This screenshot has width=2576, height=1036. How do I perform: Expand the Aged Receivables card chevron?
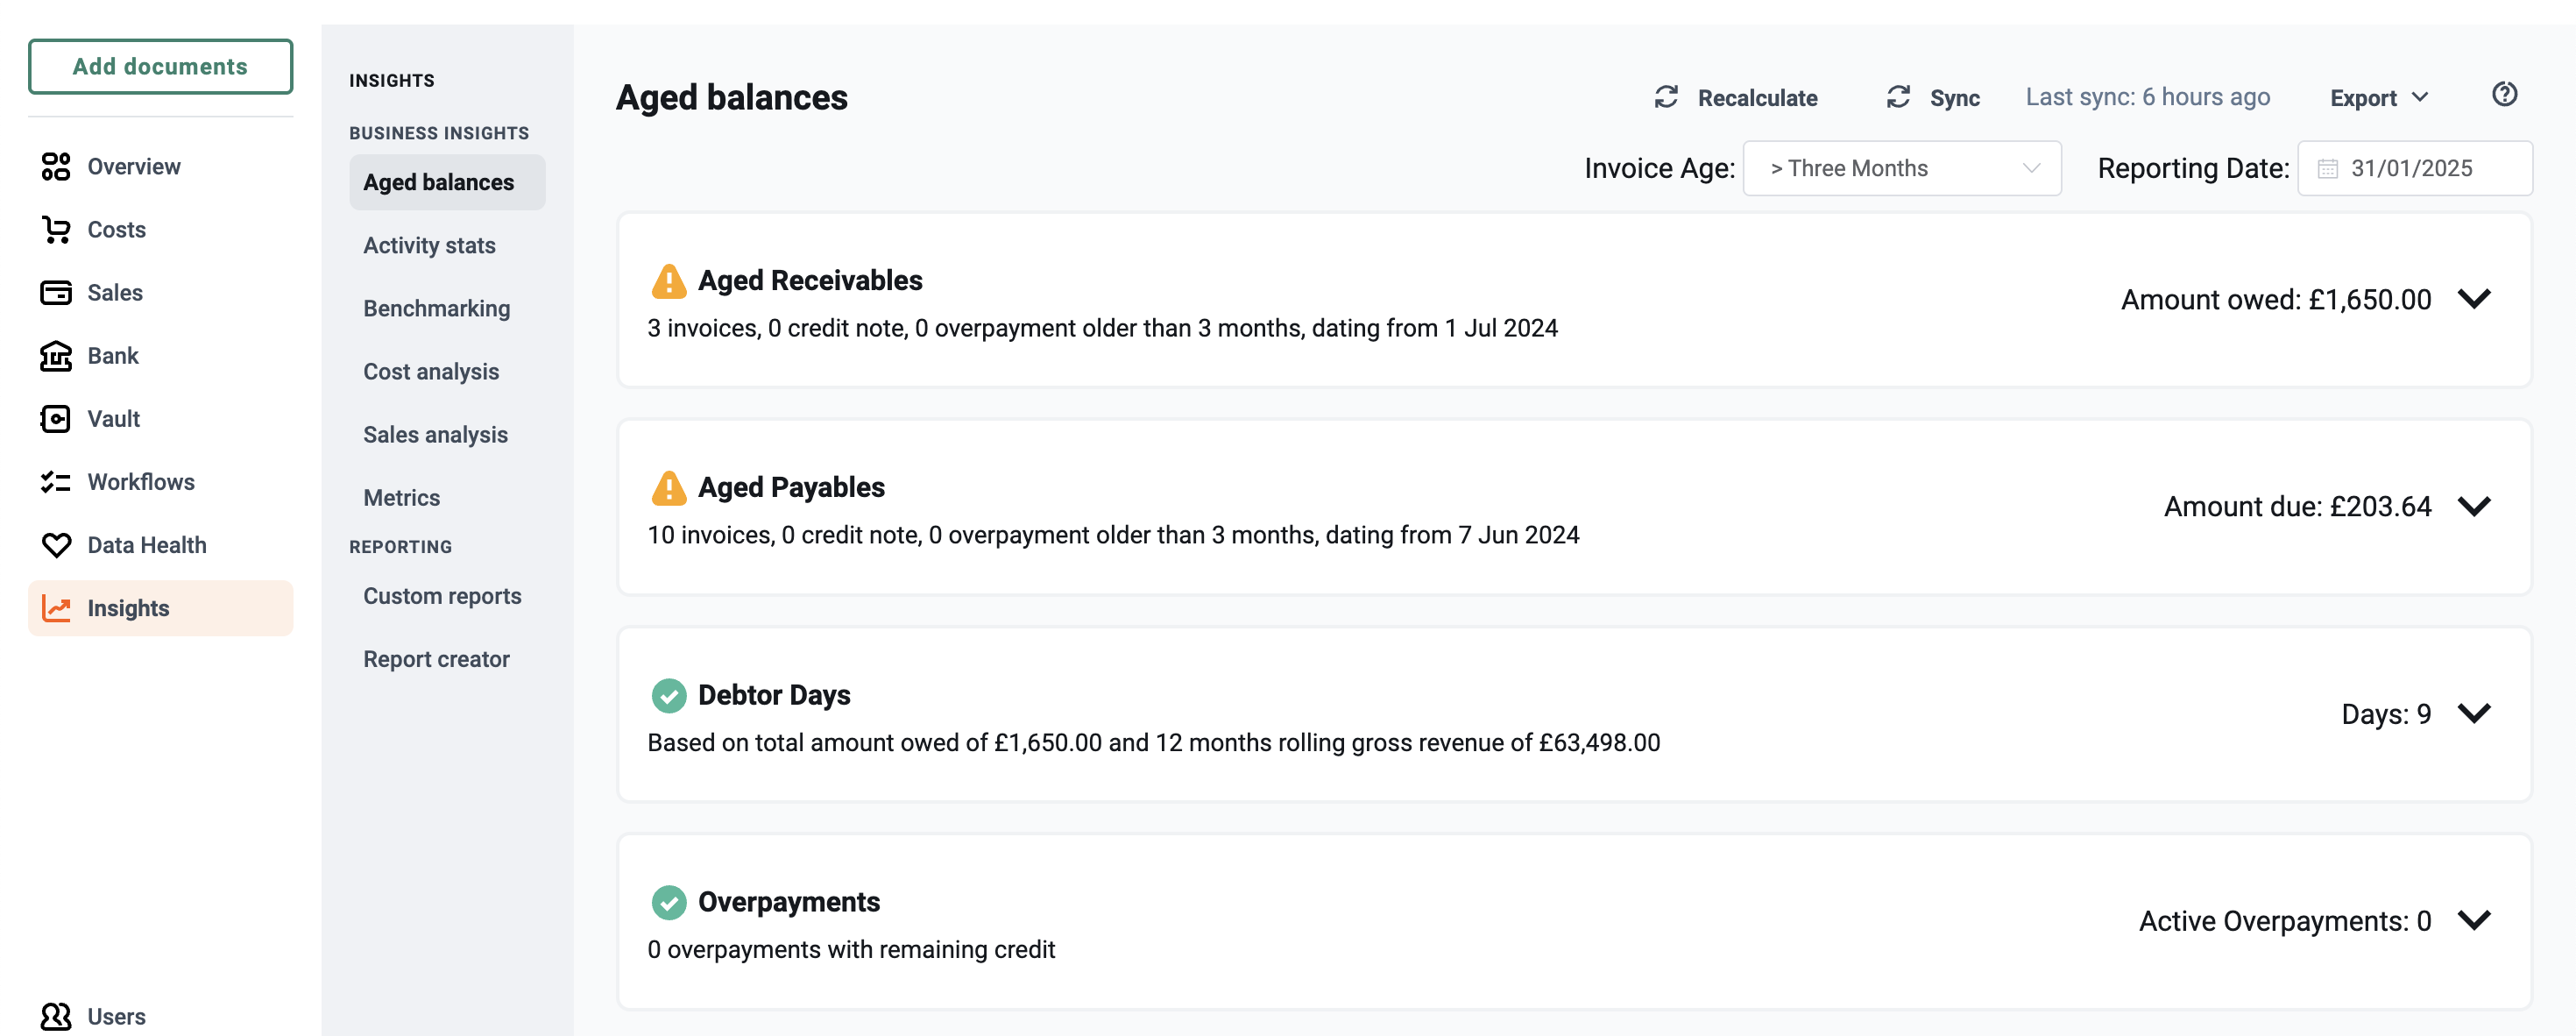point(2474,299)
